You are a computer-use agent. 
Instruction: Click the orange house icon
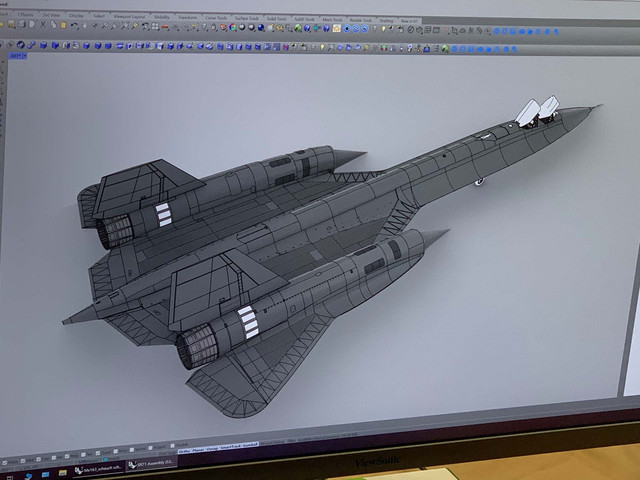click(337, 28)
